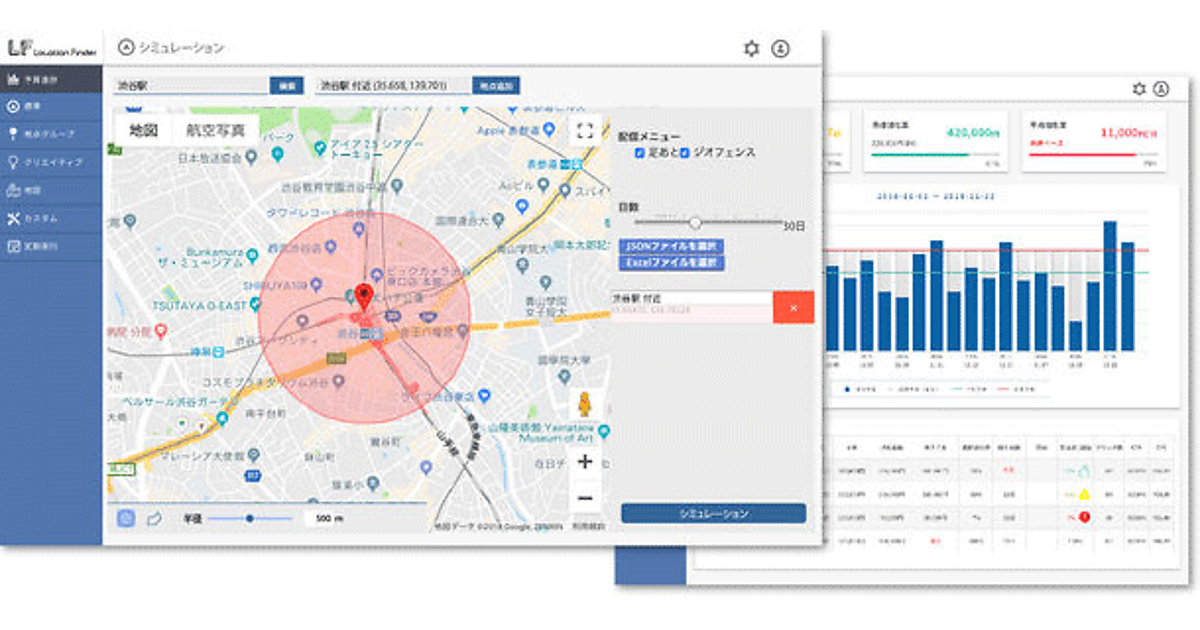Image resolution: width=1200 pixels, height=630 pixels.
Task: Remove 渋谷駅 付近 entry with red X
Action: click(793, 308)
